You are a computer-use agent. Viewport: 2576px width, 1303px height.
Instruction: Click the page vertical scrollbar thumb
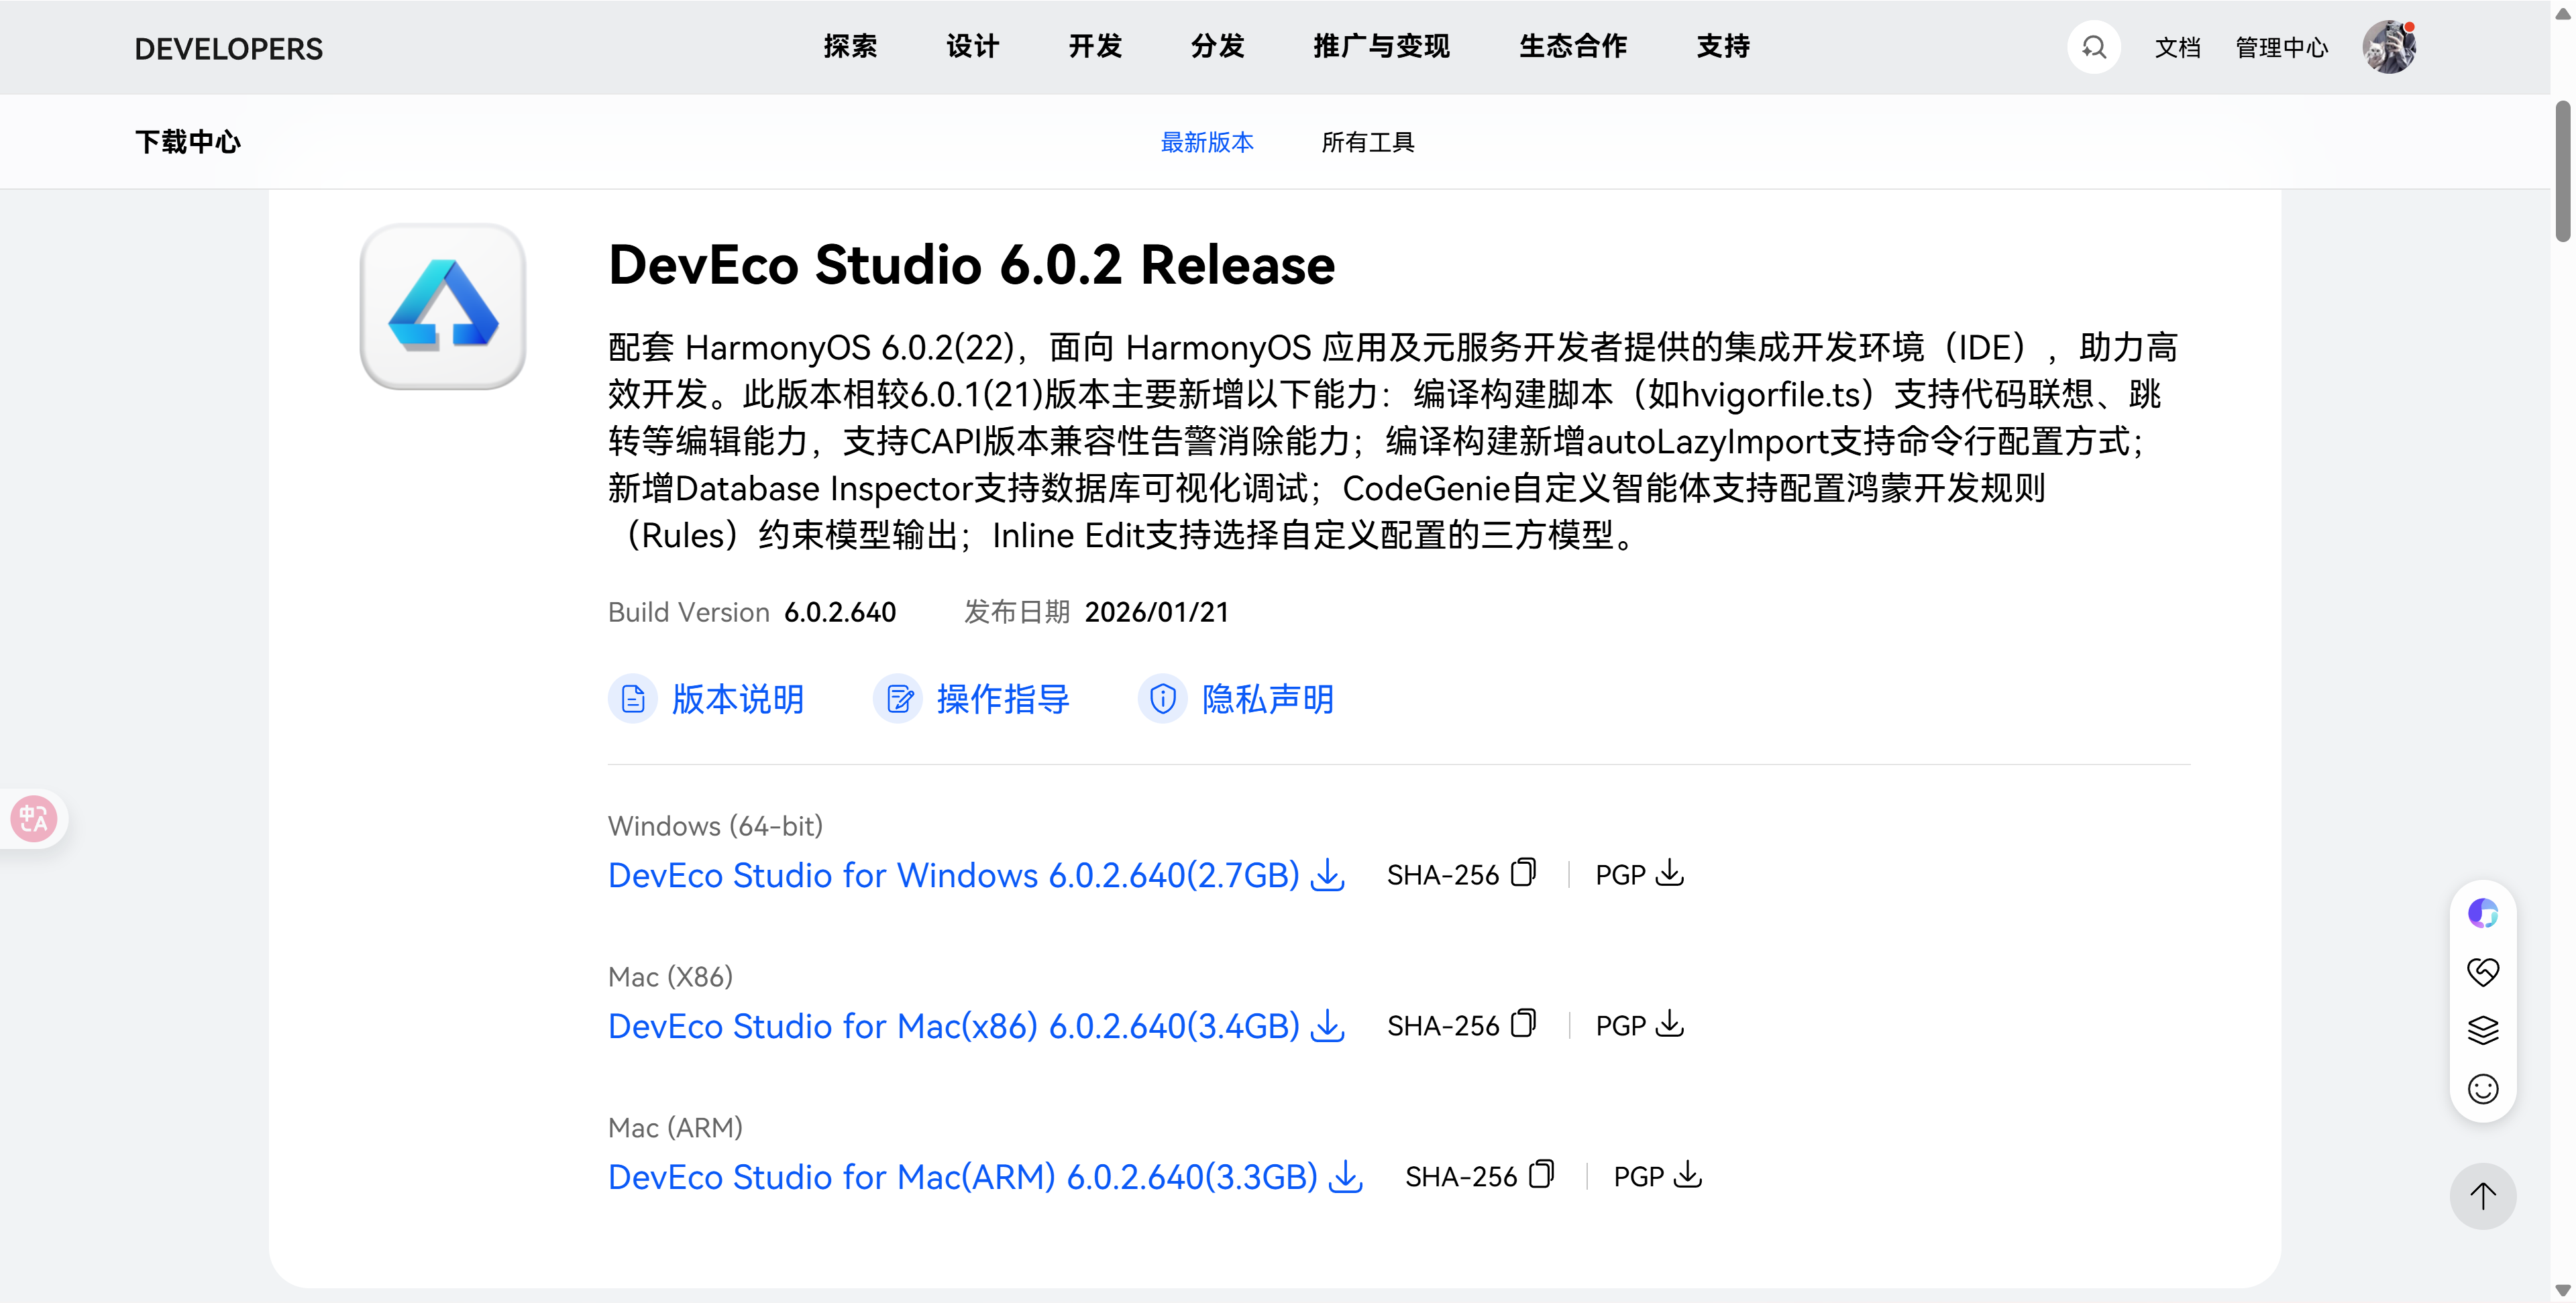[x=2562, y=170]
